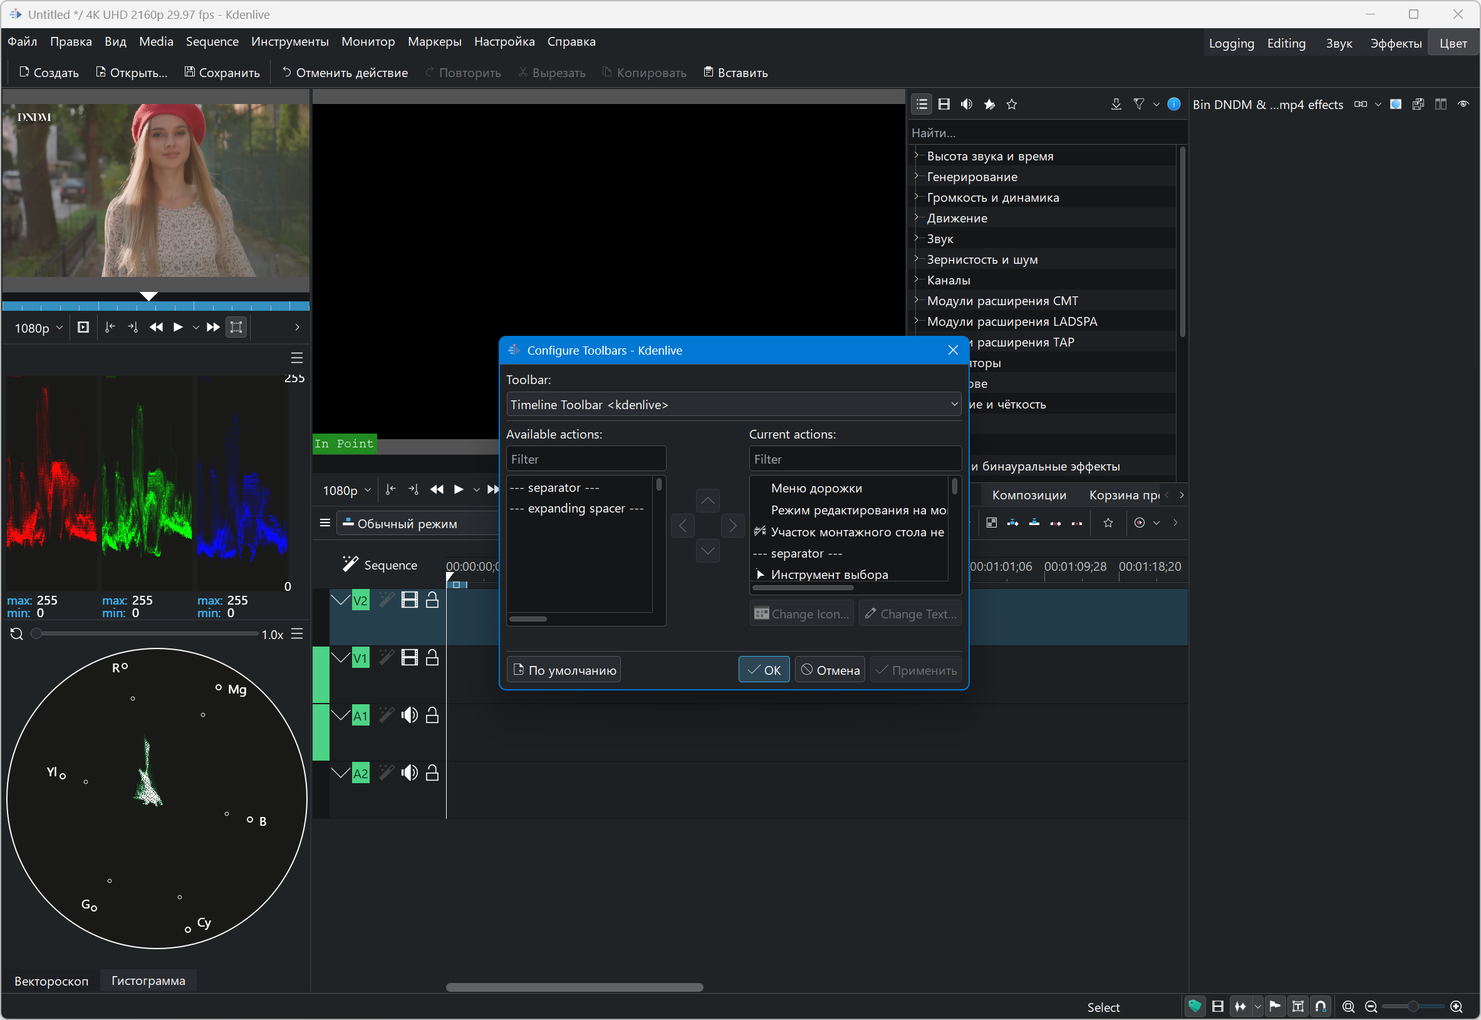Image resolution: width=1481 pixels, height=1020 pixels.
Task: Click the download new effects icon
Action: tap(1116, 104)
